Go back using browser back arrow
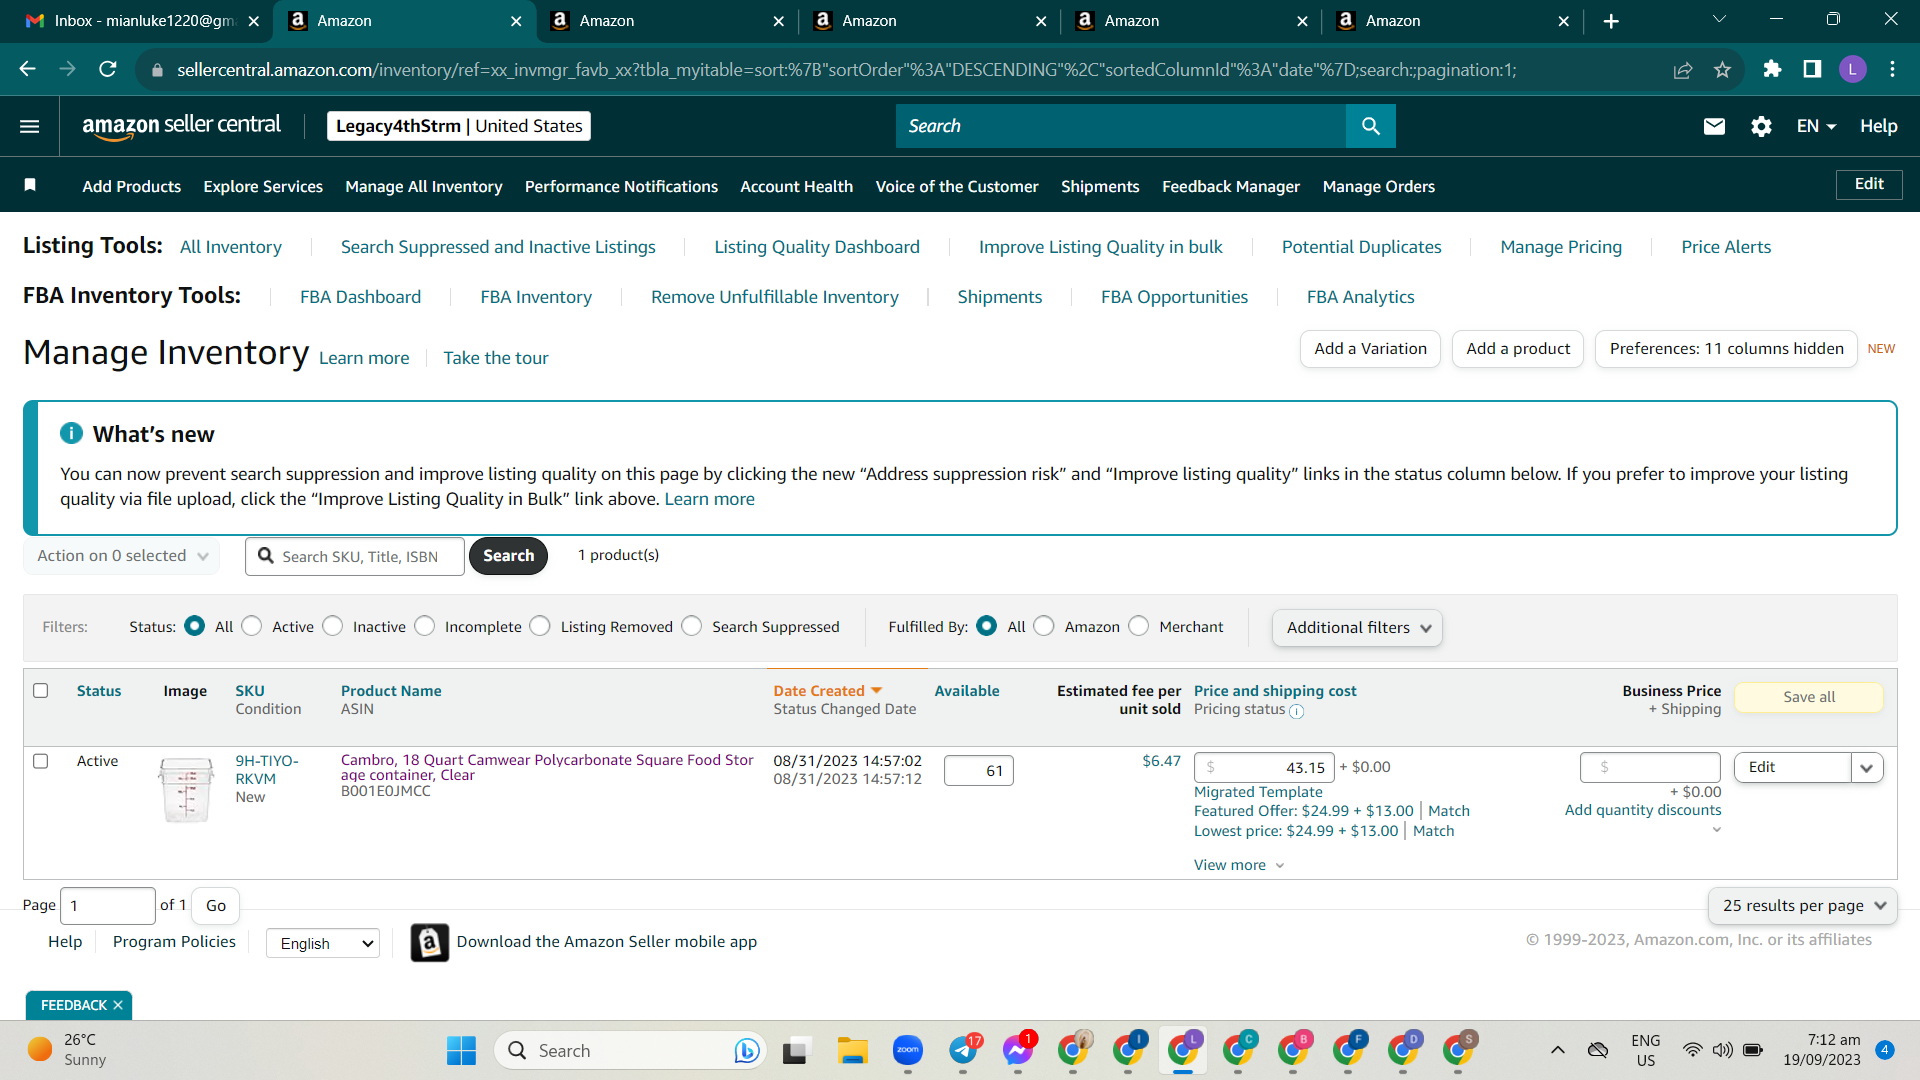Screen dimensions: 1920x1080 pyautogui.click(x=28, y=69)
